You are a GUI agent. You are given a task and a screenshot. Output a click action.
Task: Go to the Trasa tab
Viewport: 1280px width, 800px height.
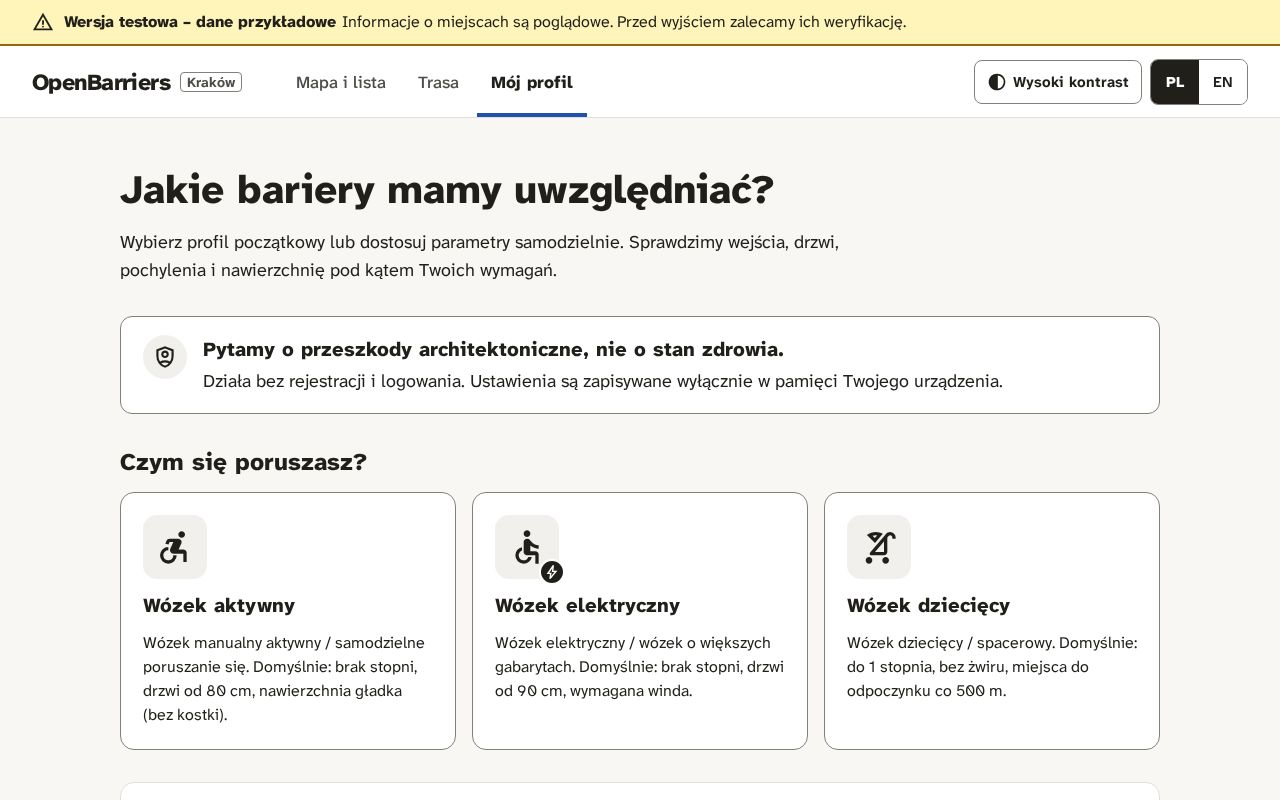tap(438, 82)
